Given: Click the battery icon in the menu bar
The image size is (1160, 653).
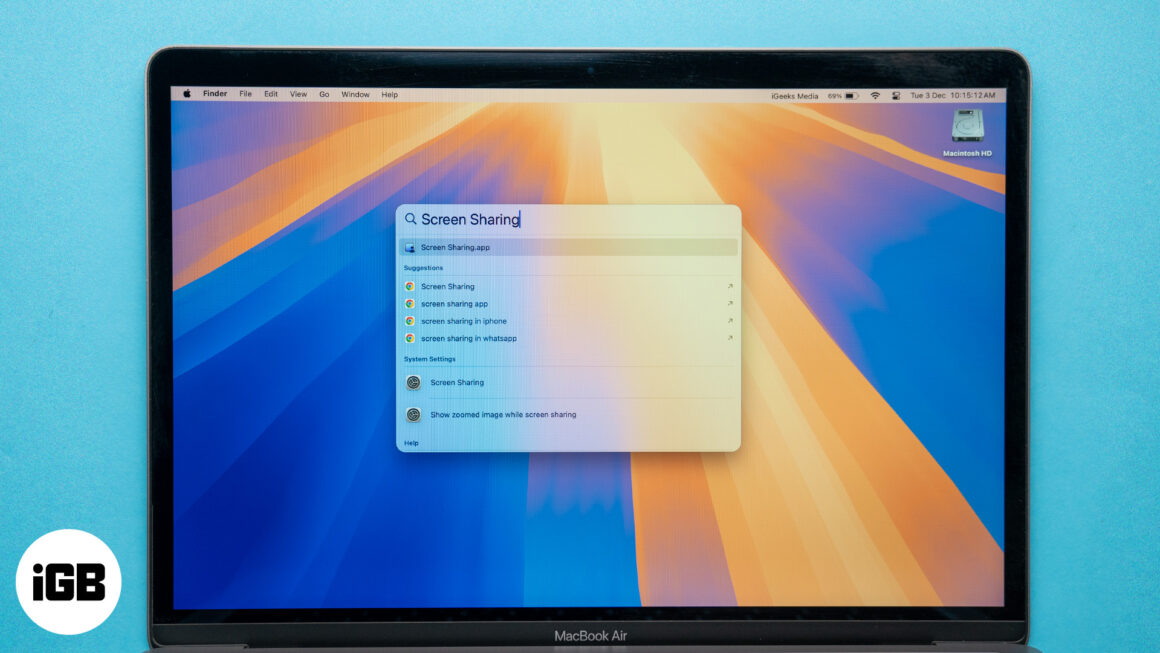Looking at the screenshot, I should 852,94.
